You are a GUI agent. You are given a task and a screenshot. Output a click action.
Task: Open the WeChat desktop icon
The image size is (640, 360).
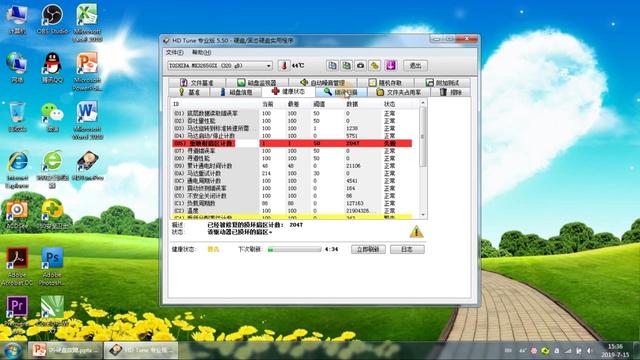[52, 117]
